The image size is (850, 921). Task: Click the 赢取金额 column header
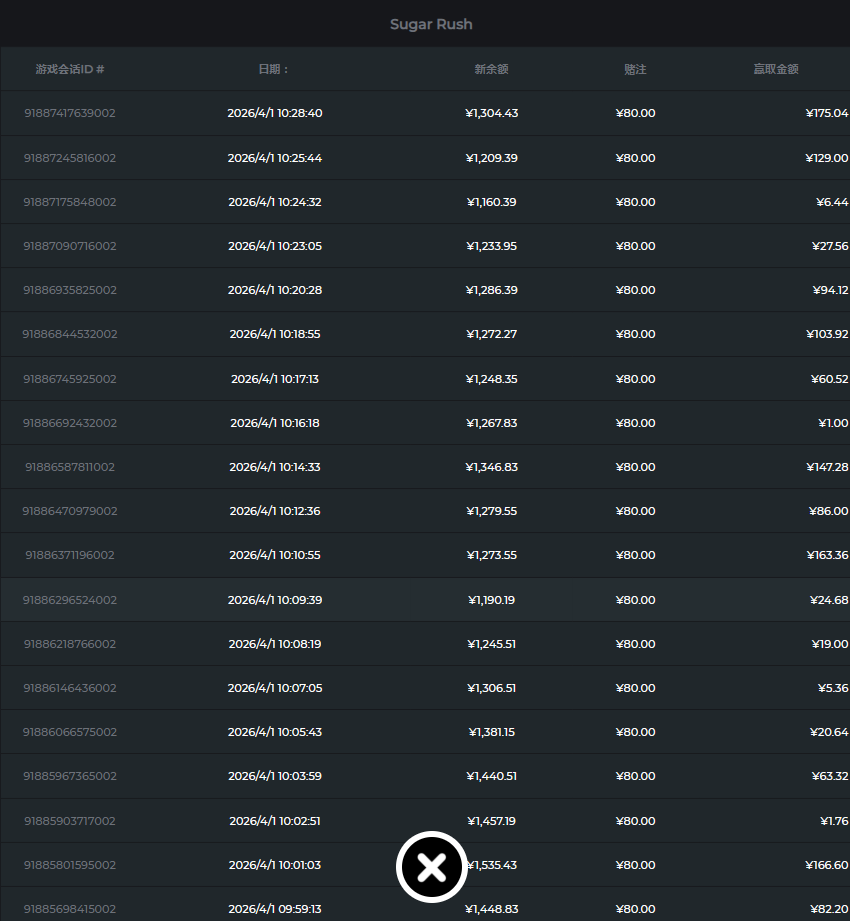click(776, 69)
